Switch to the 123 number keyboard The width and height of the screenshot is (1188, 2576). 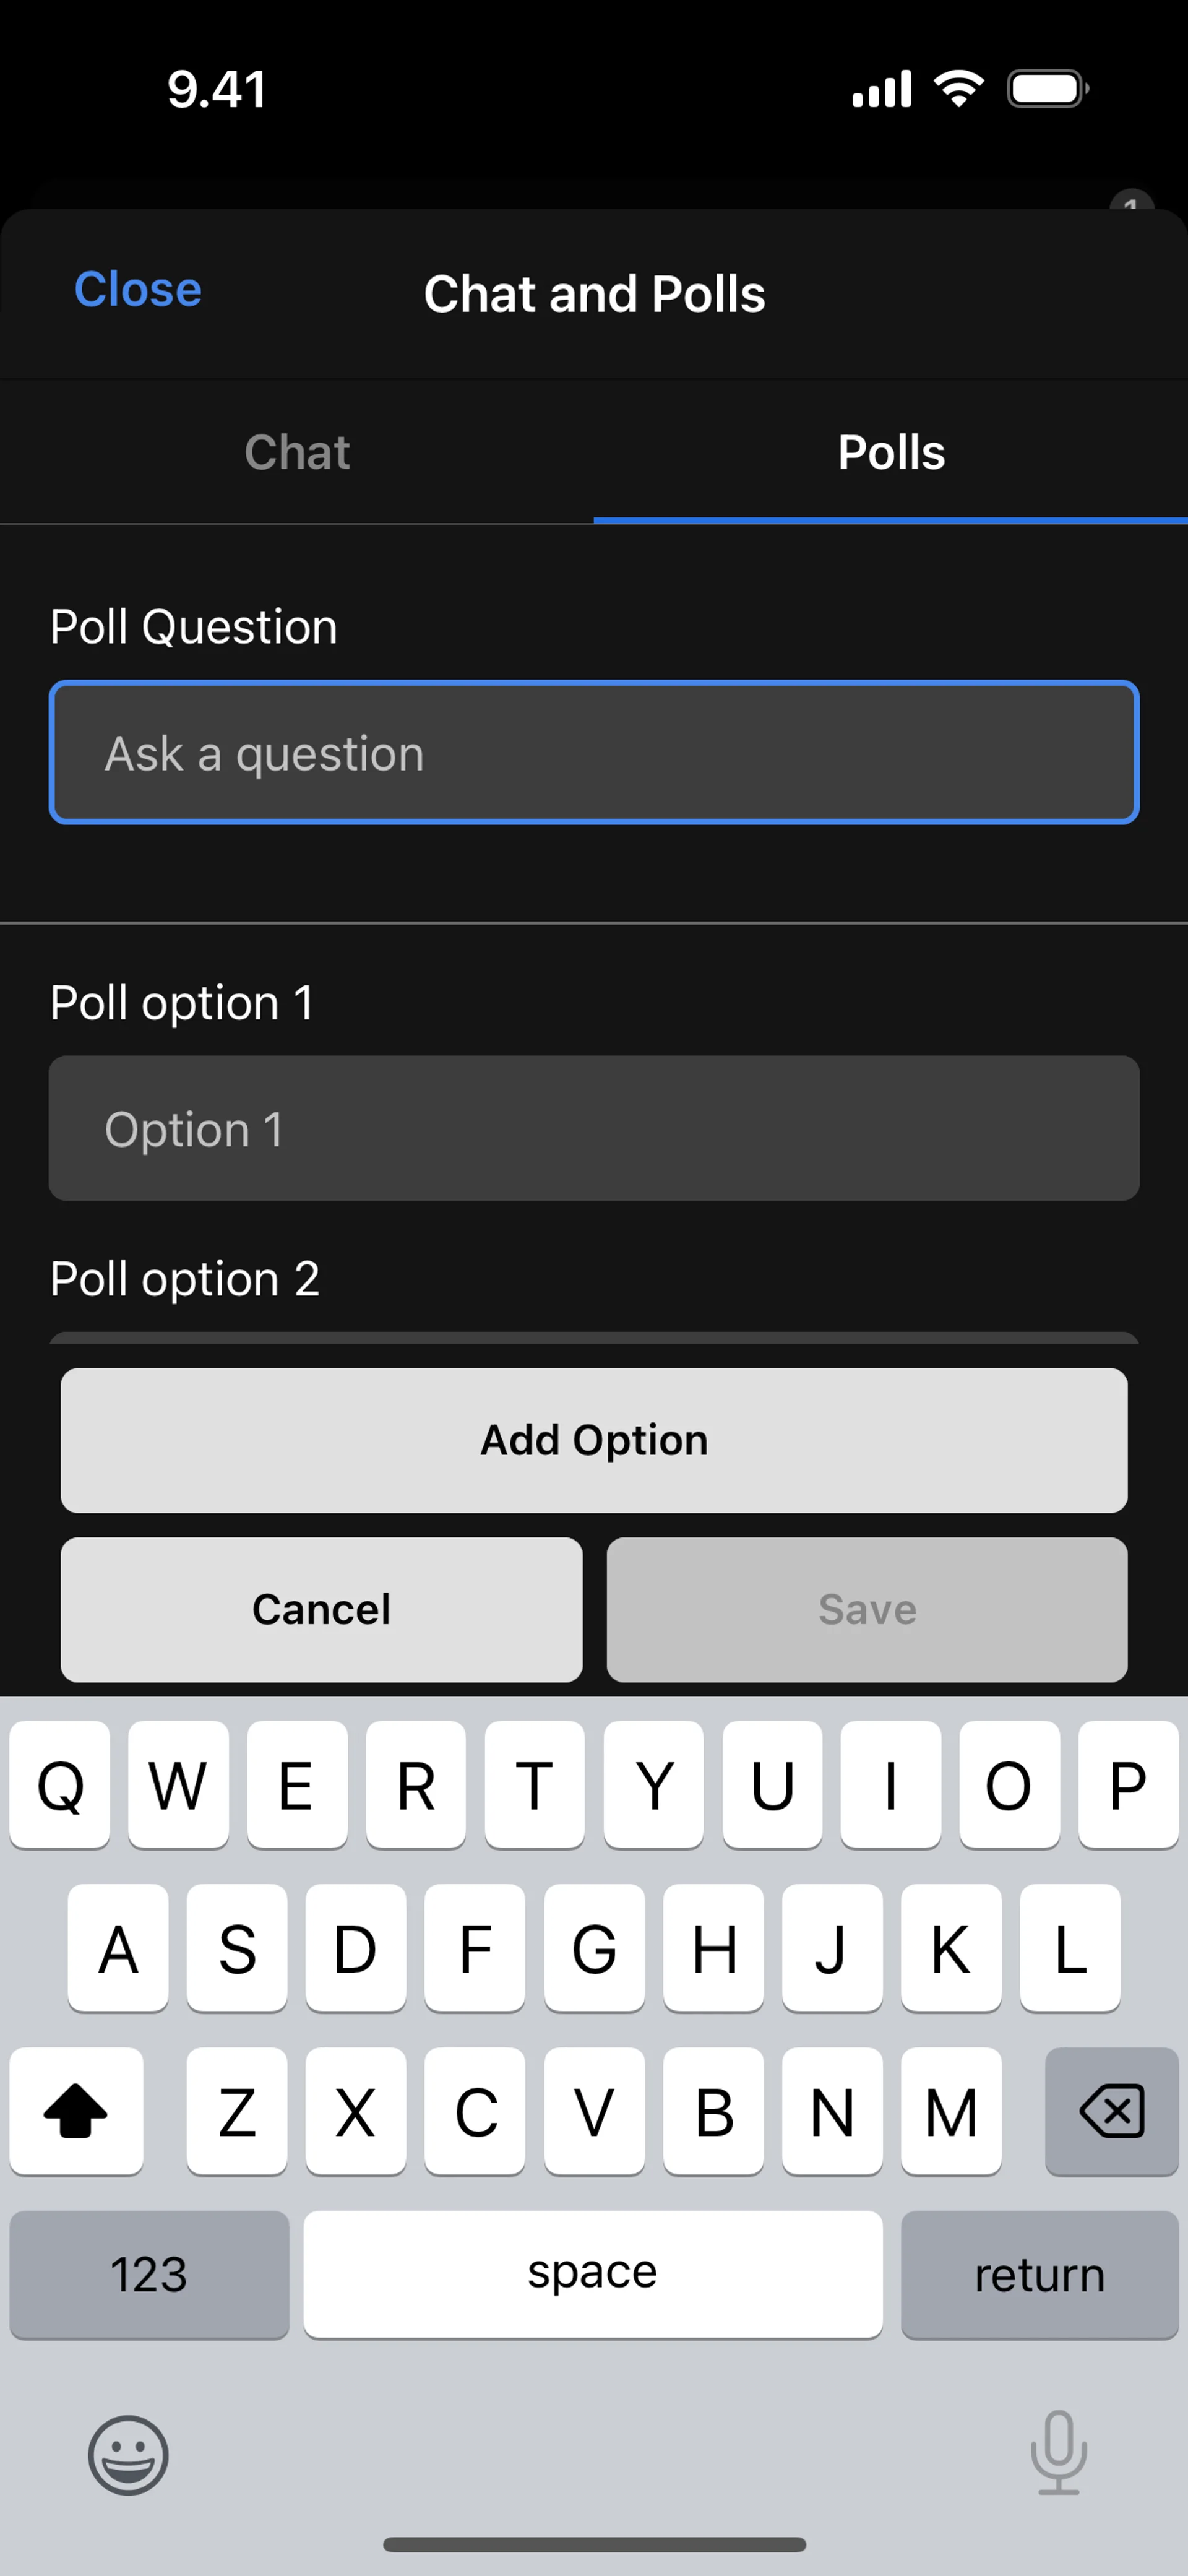[x=149, y=2274]
